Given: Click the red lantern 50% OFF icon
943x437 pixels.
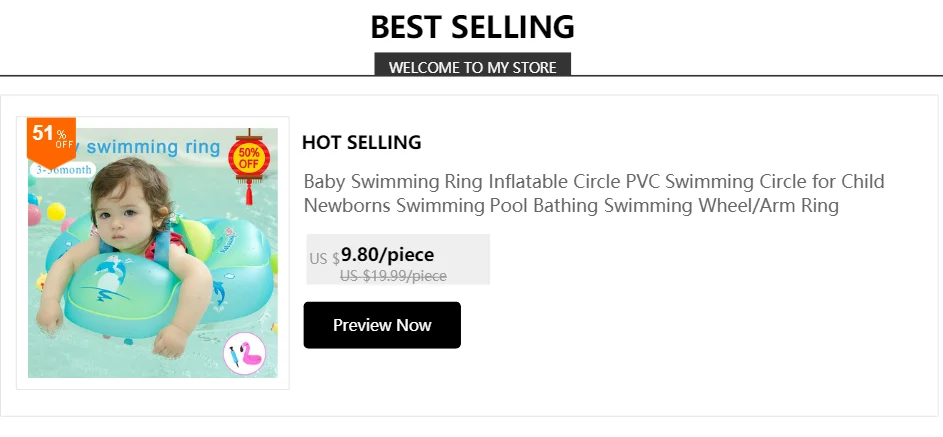Looking at the screenshot, I should click(x=247, y=156).
